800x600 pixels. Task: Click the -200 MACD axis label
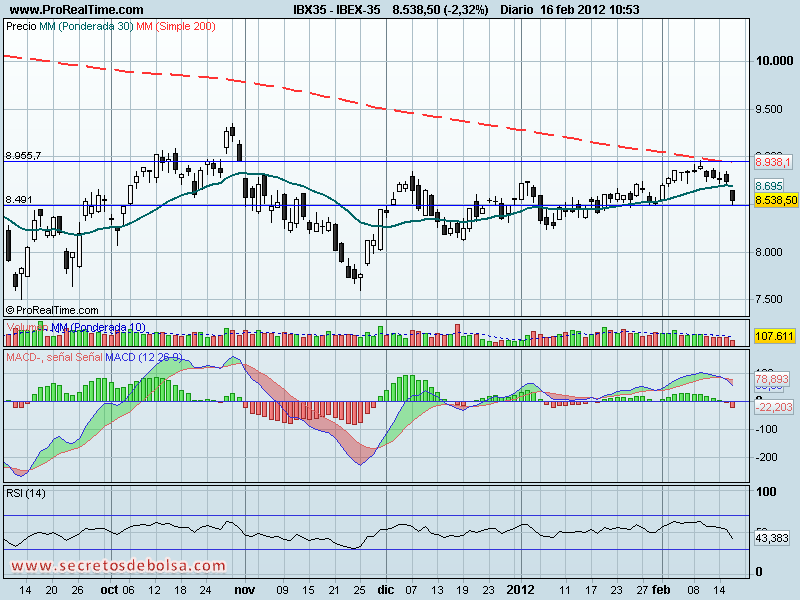tap(766, 457)
